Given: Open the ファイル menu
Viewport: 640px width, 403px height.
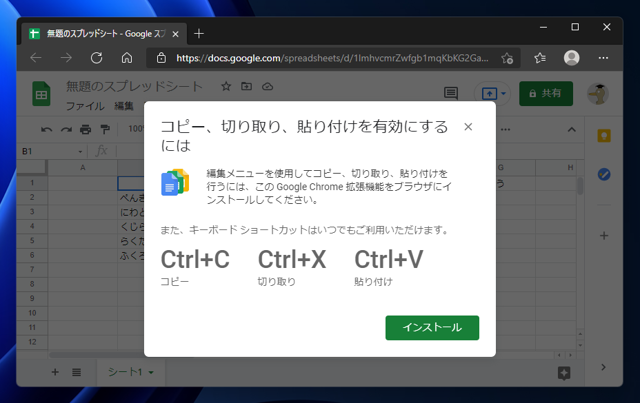Looking at the screenshot, I should pyautogui.click(x=85, y=106).
